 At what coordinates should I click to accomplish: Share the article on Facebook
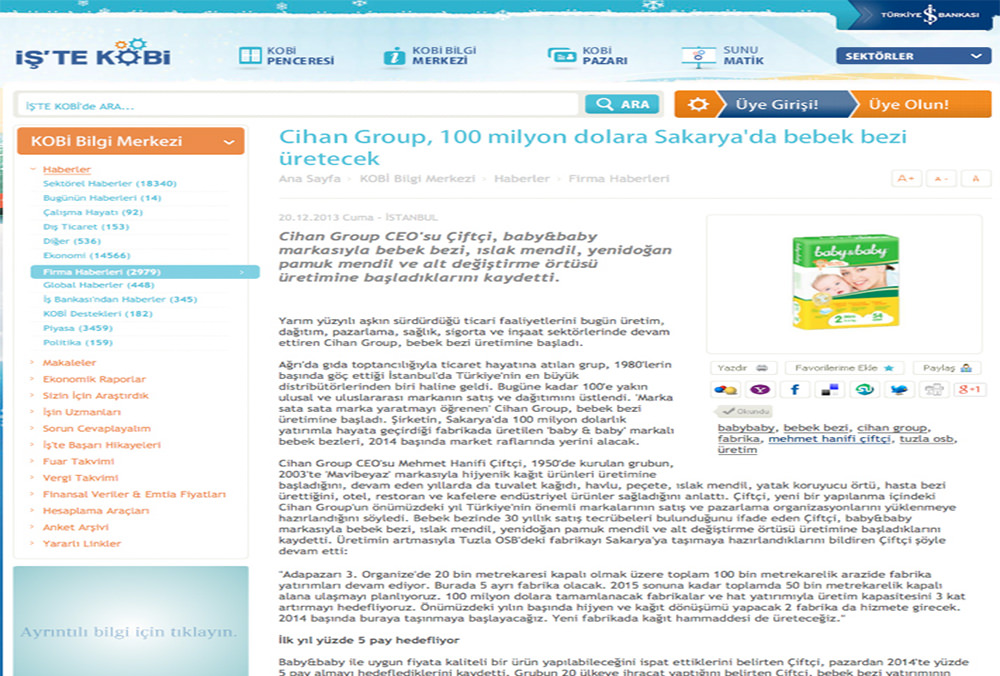pyautogui.click(x=795, y=390)
